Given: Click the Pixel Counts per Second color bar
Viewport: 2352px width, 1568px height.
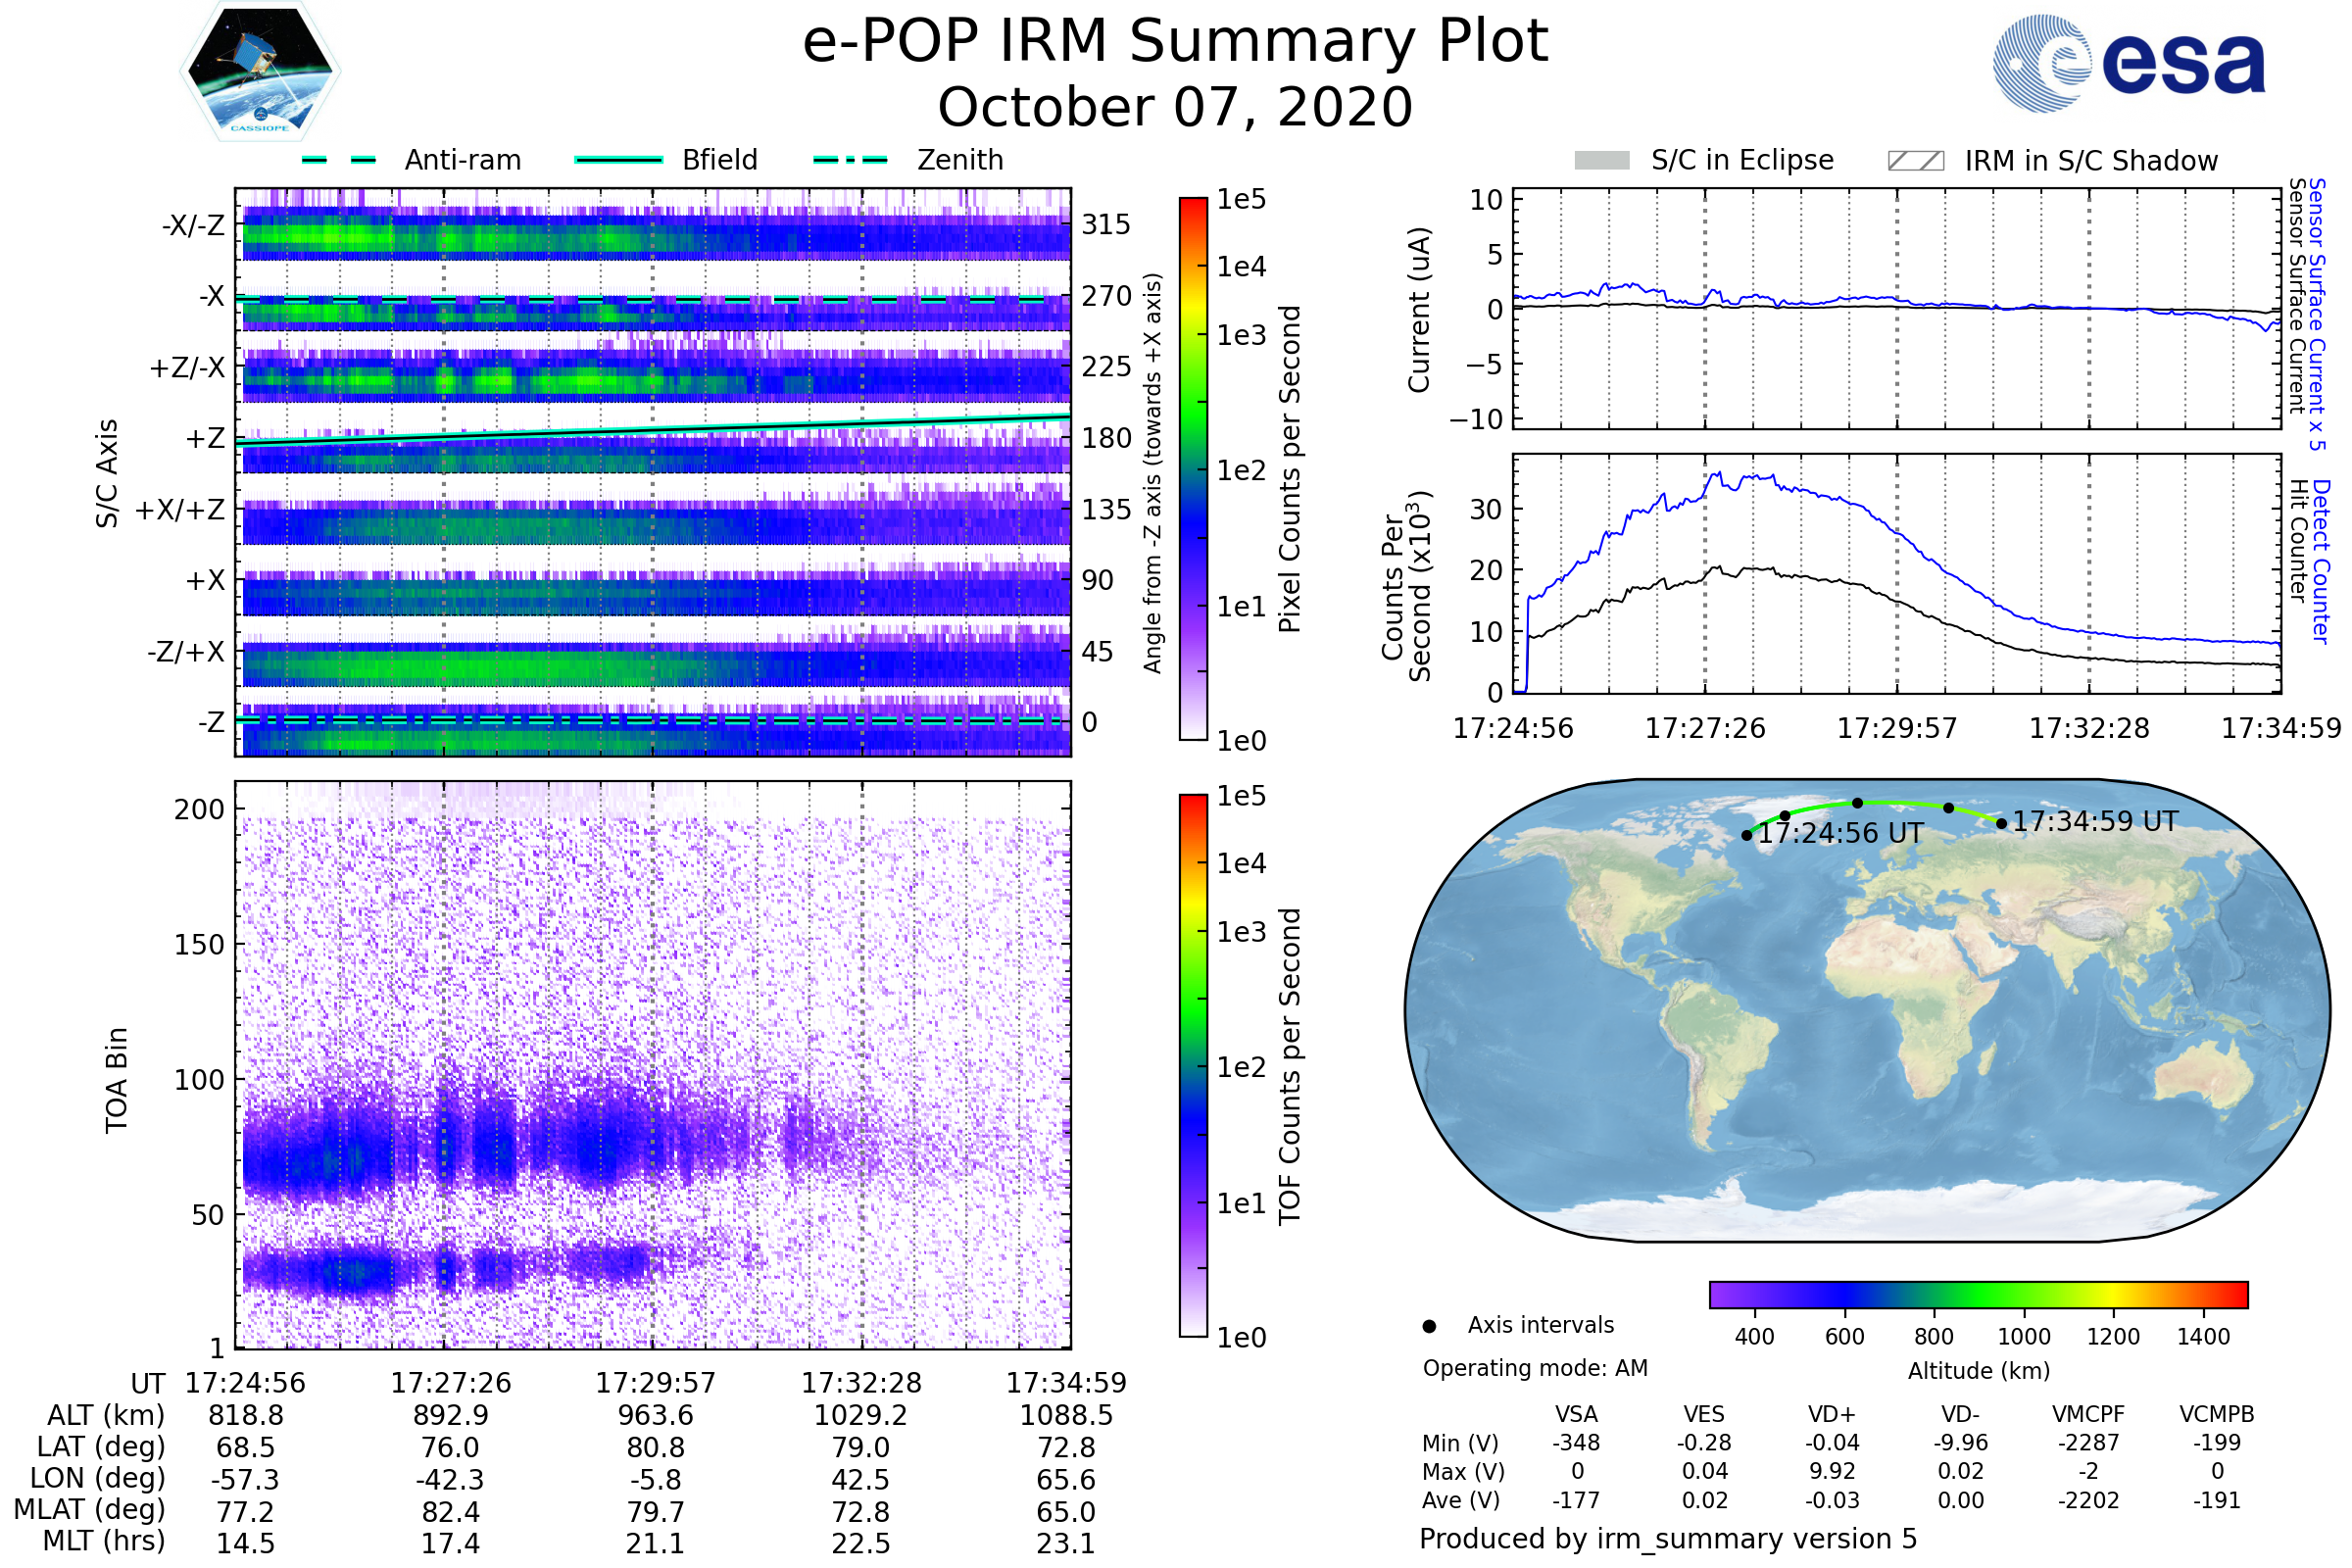Looking at the screenshot, I should pyautogui.click(x=1193, y=468).
